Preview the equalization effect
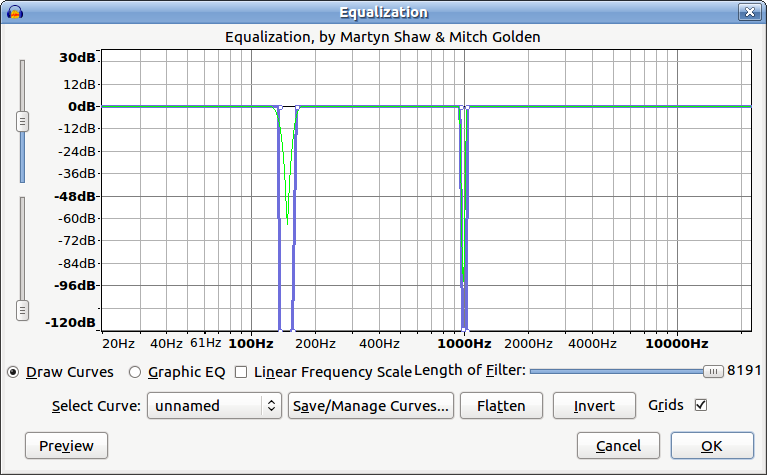The height and width of the screenshot is (475, 767). tap(67, 446)
